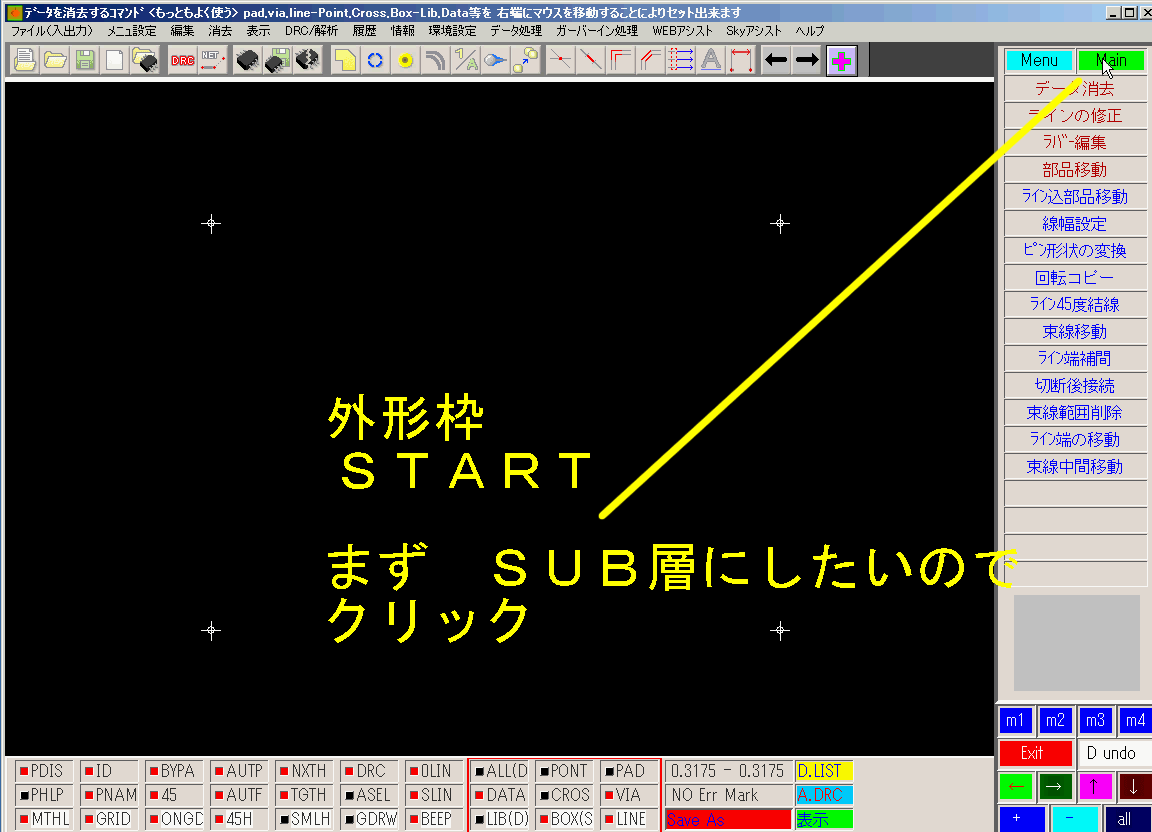The height and width of the screenshot is (832, 1152).
Task: Toggle the LINE erase target
Action: (x=630, y=819)
